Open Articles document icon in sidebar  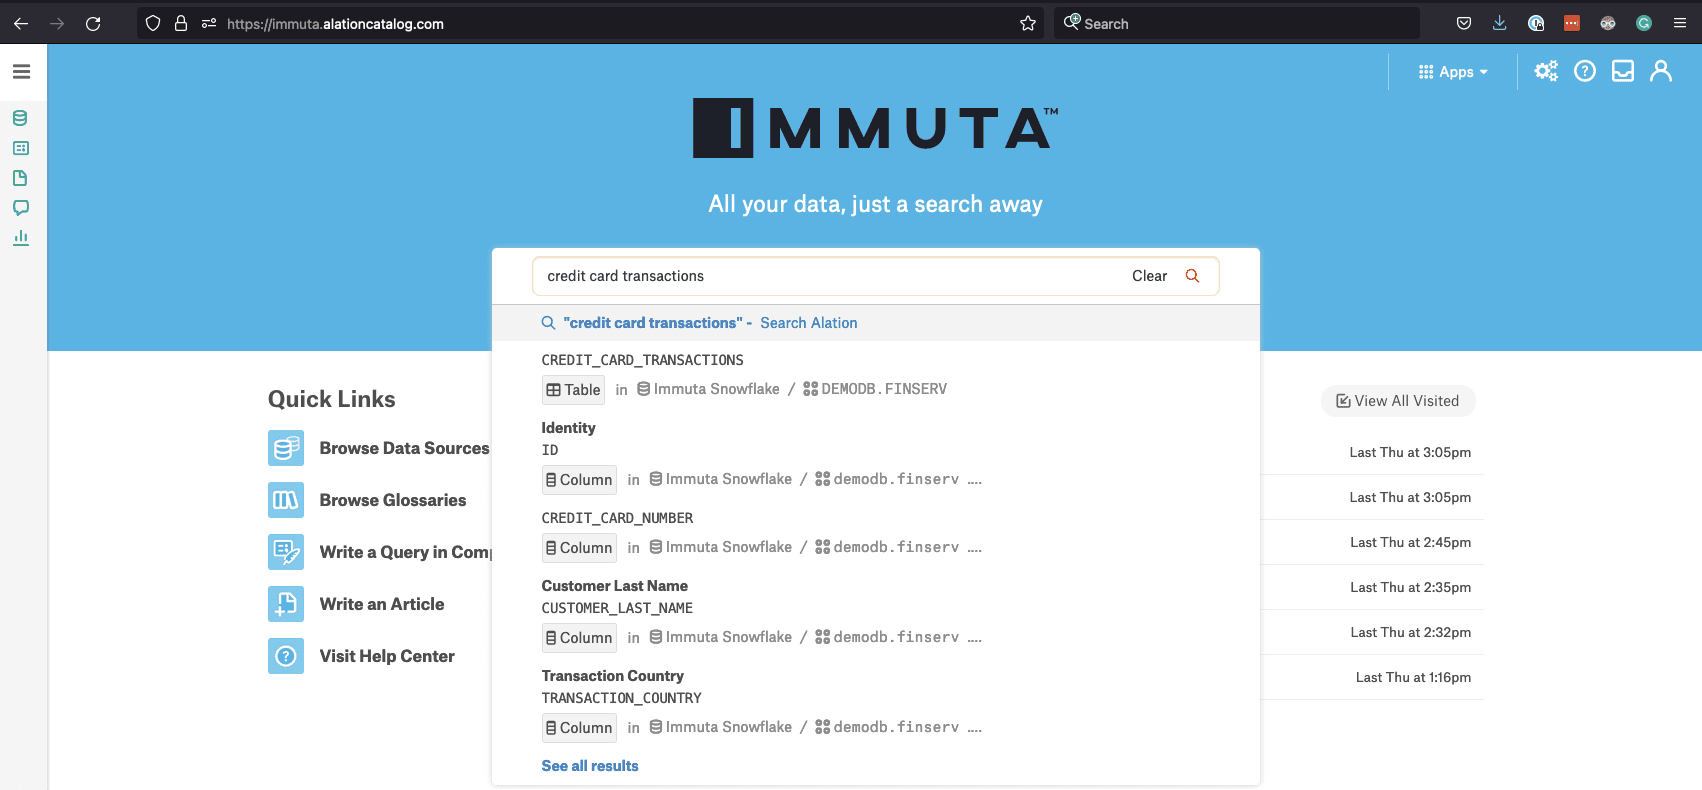[20, 178]
